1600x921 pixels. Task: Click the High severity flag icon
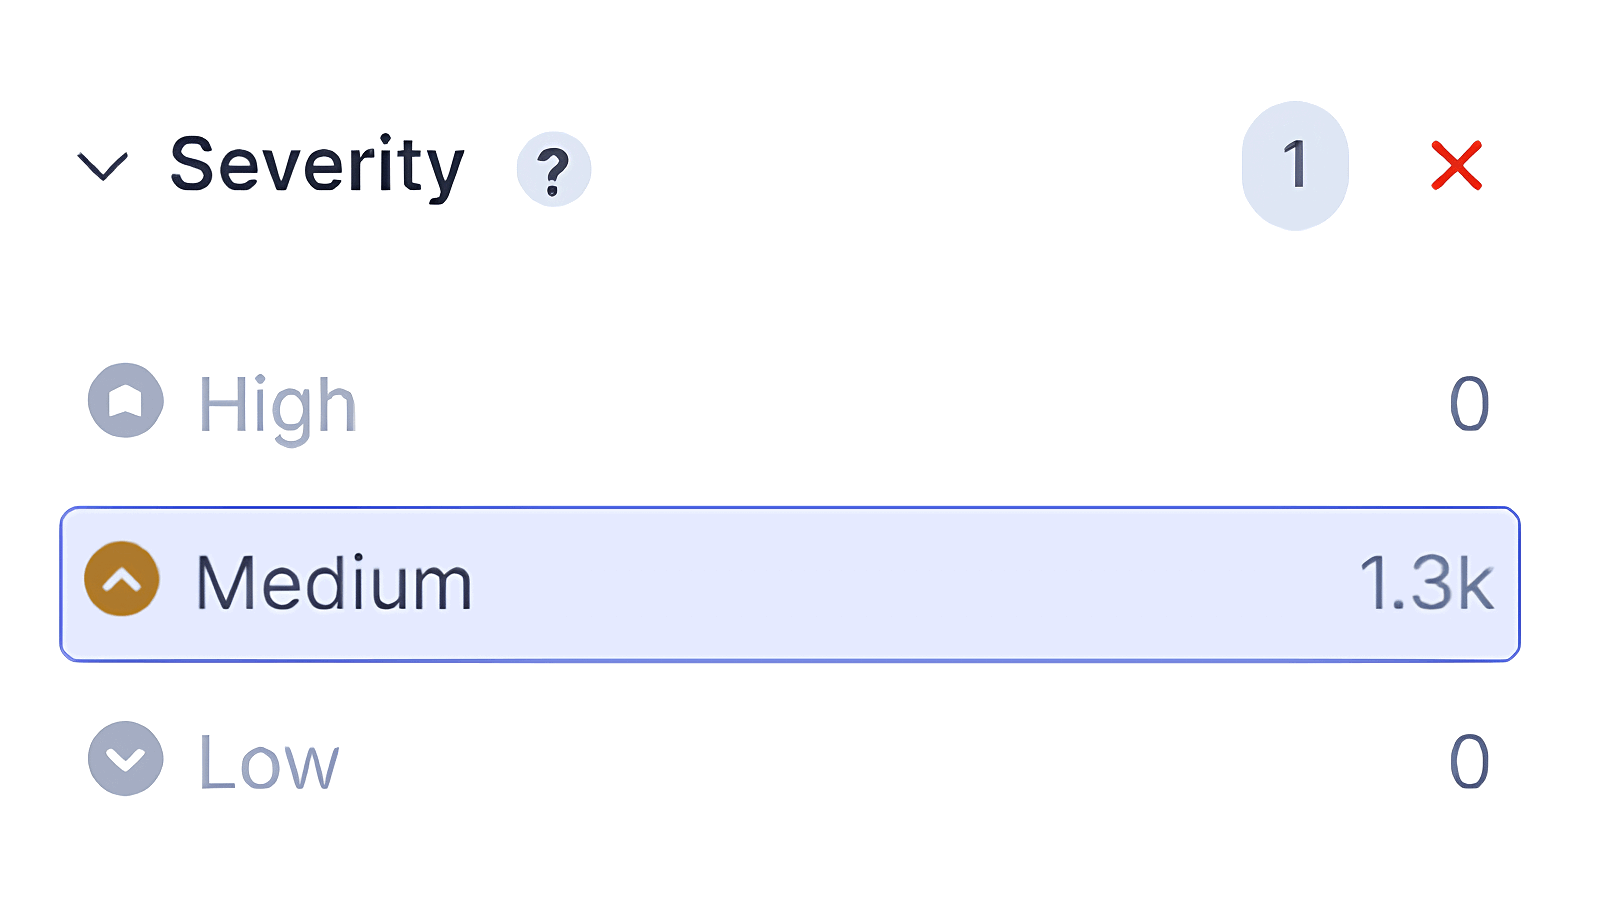[125, 401]
